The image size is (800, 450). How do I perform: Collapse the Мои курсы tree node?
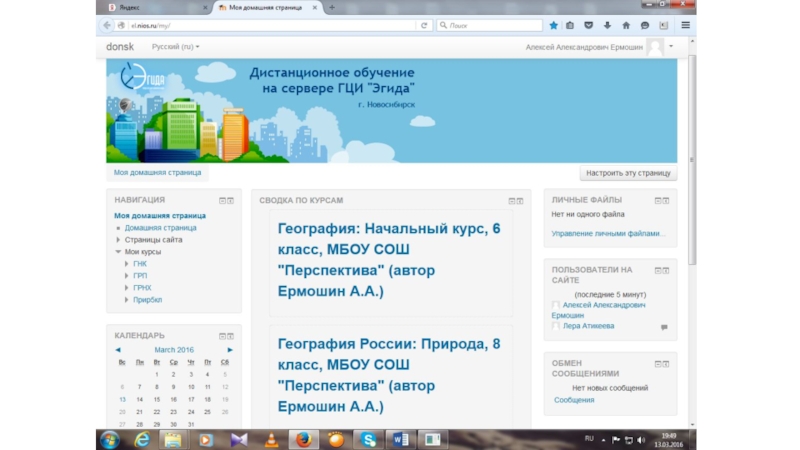(118, 252)
